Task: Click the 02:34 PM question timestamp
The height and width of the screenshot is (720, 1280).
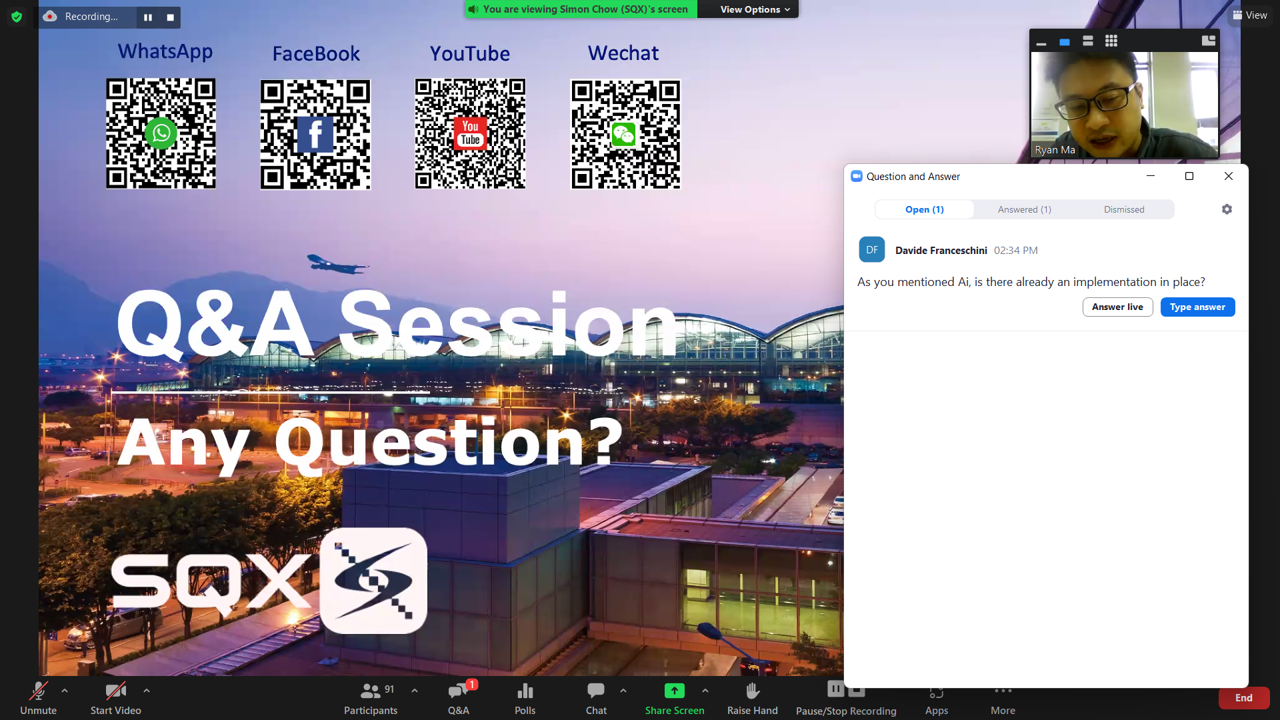Action: pos(1016,250)
